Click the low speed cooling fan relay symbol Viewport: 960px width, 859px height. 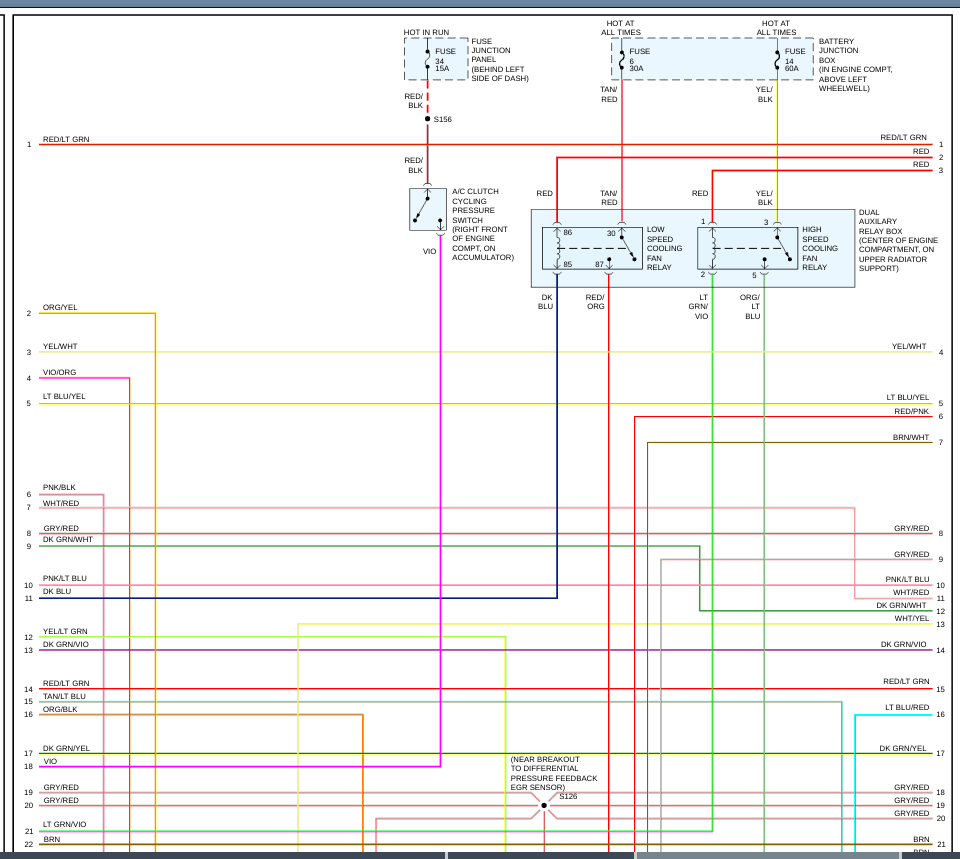[x=592, y=248]
